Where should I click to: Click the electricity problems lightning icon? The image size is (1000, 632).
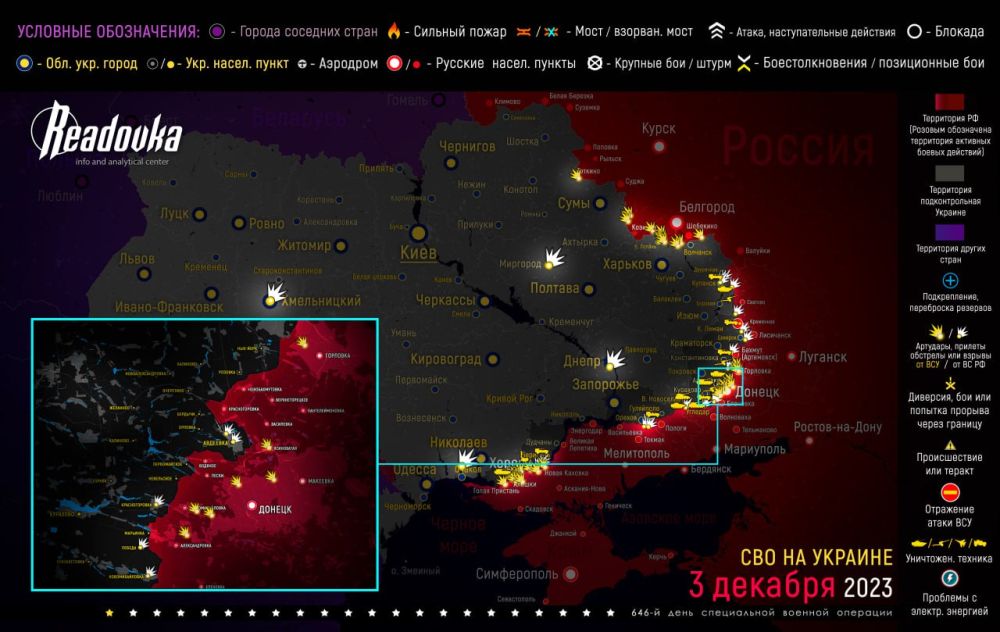coord(949,578)
